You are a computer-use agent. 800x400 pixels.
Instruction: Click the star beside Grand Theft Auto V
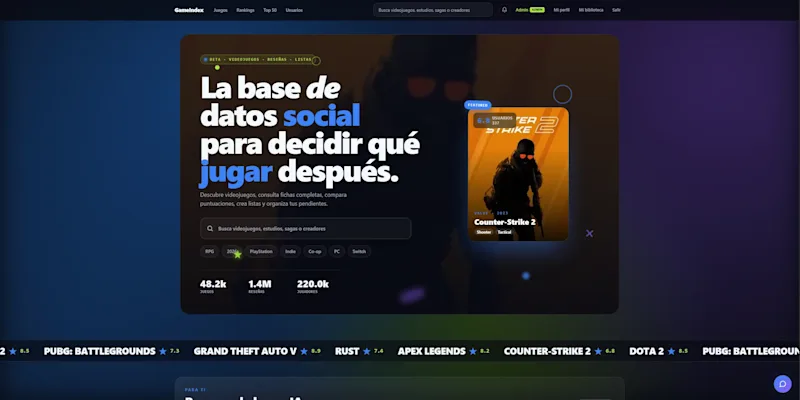[x=304, y=351]
